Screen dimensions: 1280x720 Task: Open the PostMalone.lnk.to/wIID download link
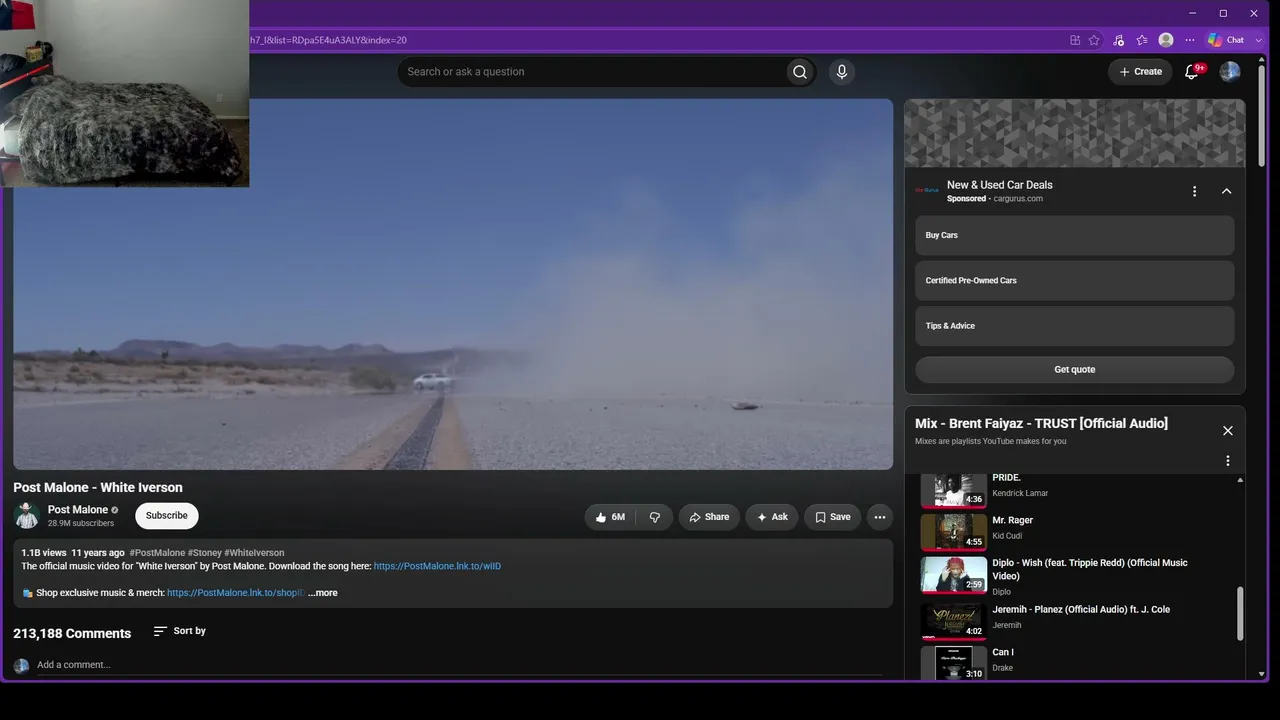pyautogui.click(x=437, y=566)
